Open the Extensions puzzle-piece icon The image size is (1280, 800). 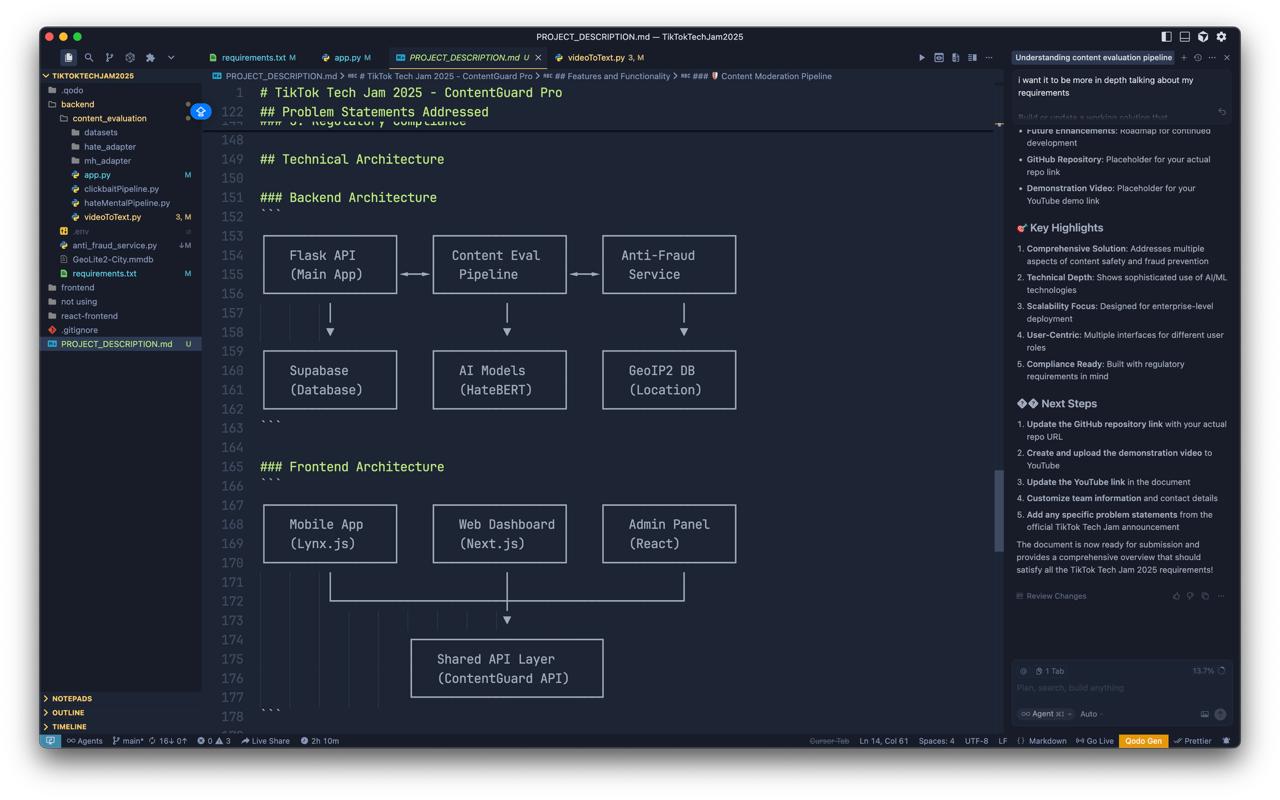150,58
